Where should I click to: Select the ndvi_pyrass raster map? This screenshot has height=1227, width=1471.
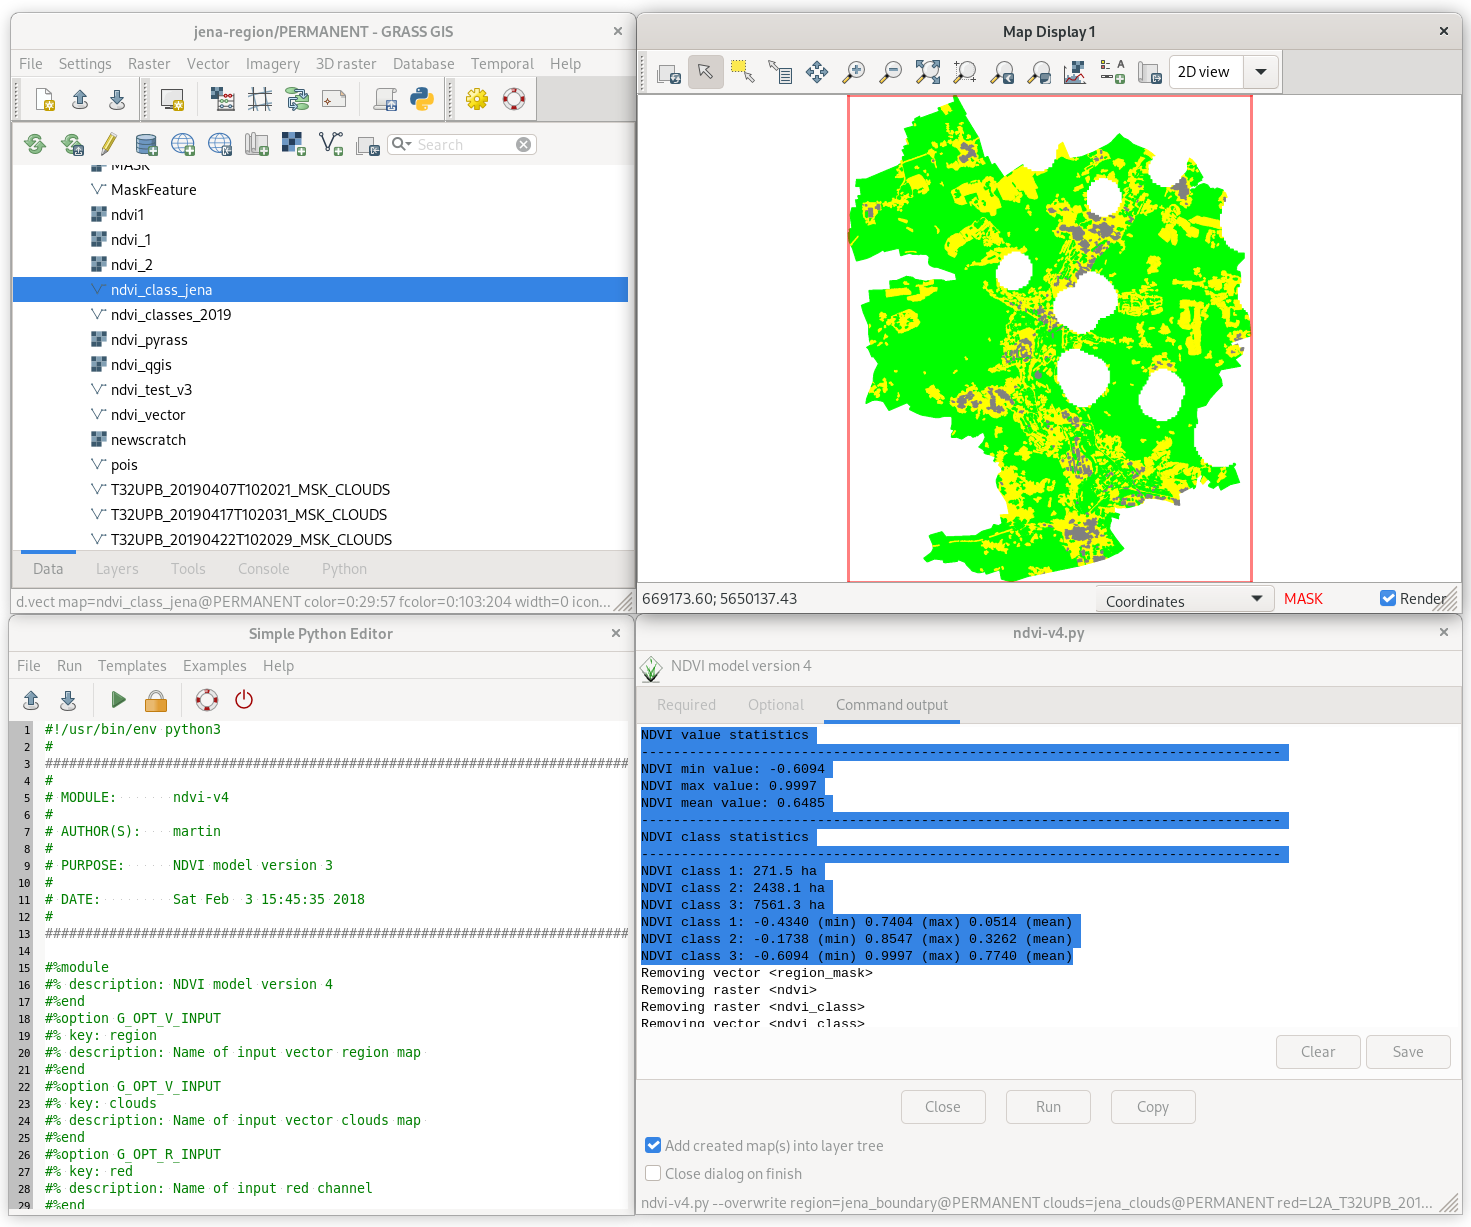pos(149,340)
